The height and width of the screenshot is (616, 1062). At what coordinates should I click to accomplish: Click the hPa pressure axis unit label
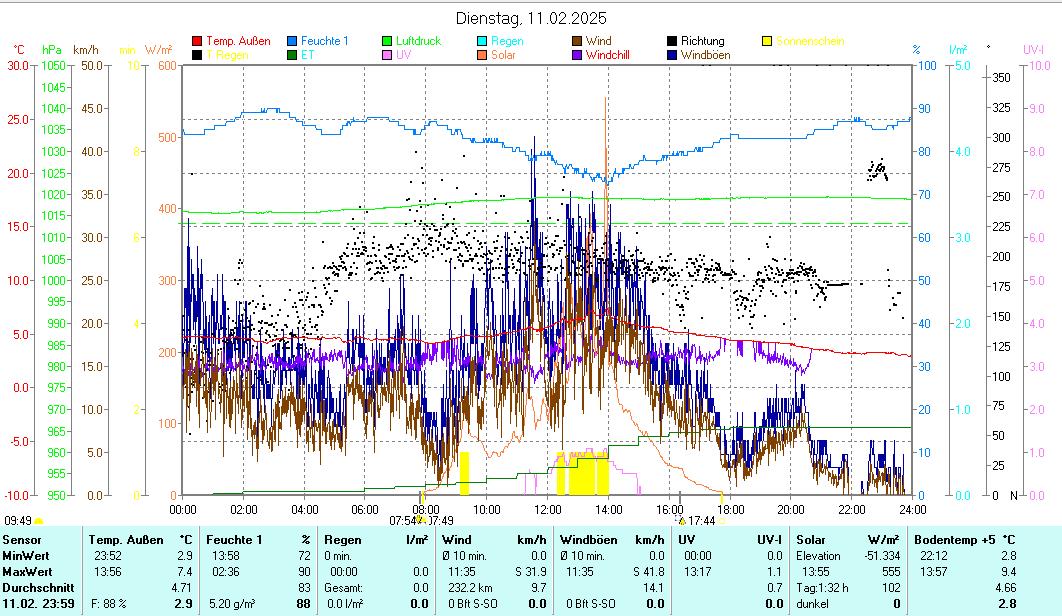tap(52, 49)
